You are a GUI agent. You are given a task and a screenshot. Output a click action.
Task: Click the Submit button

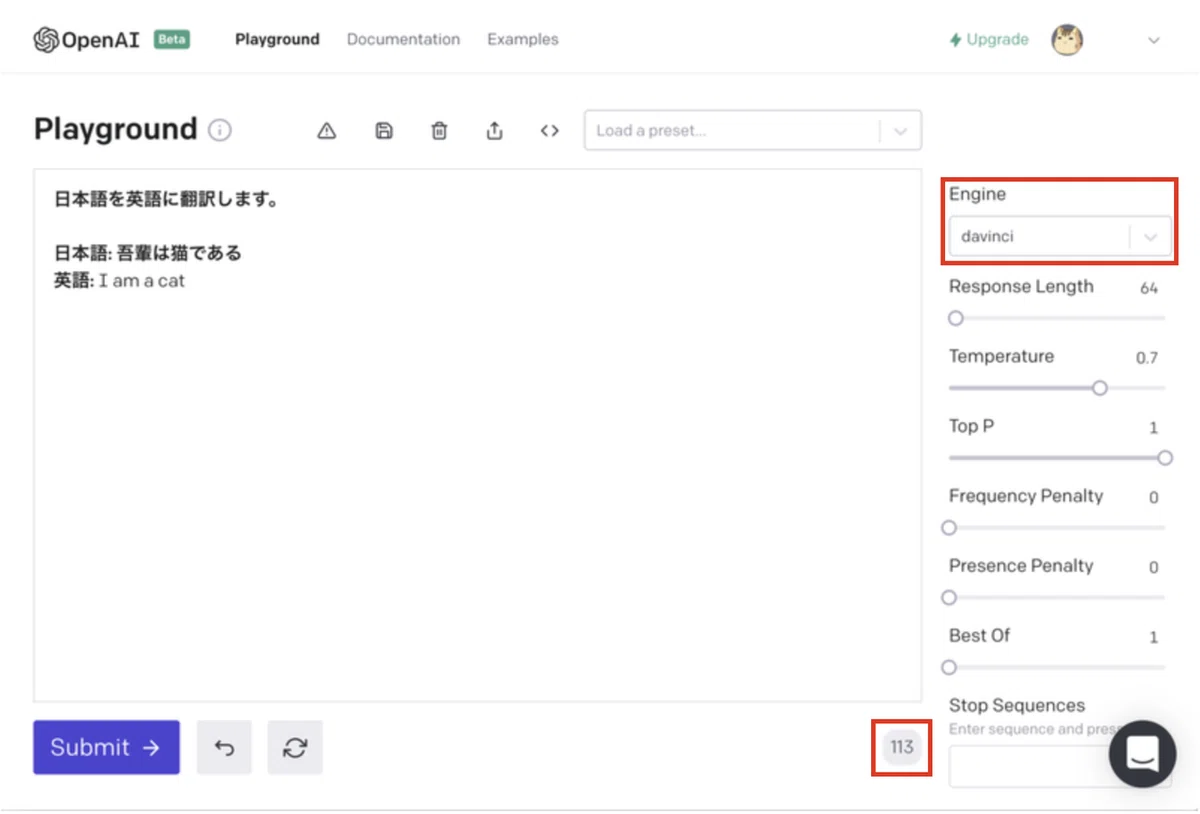click(x=106, y=747)
